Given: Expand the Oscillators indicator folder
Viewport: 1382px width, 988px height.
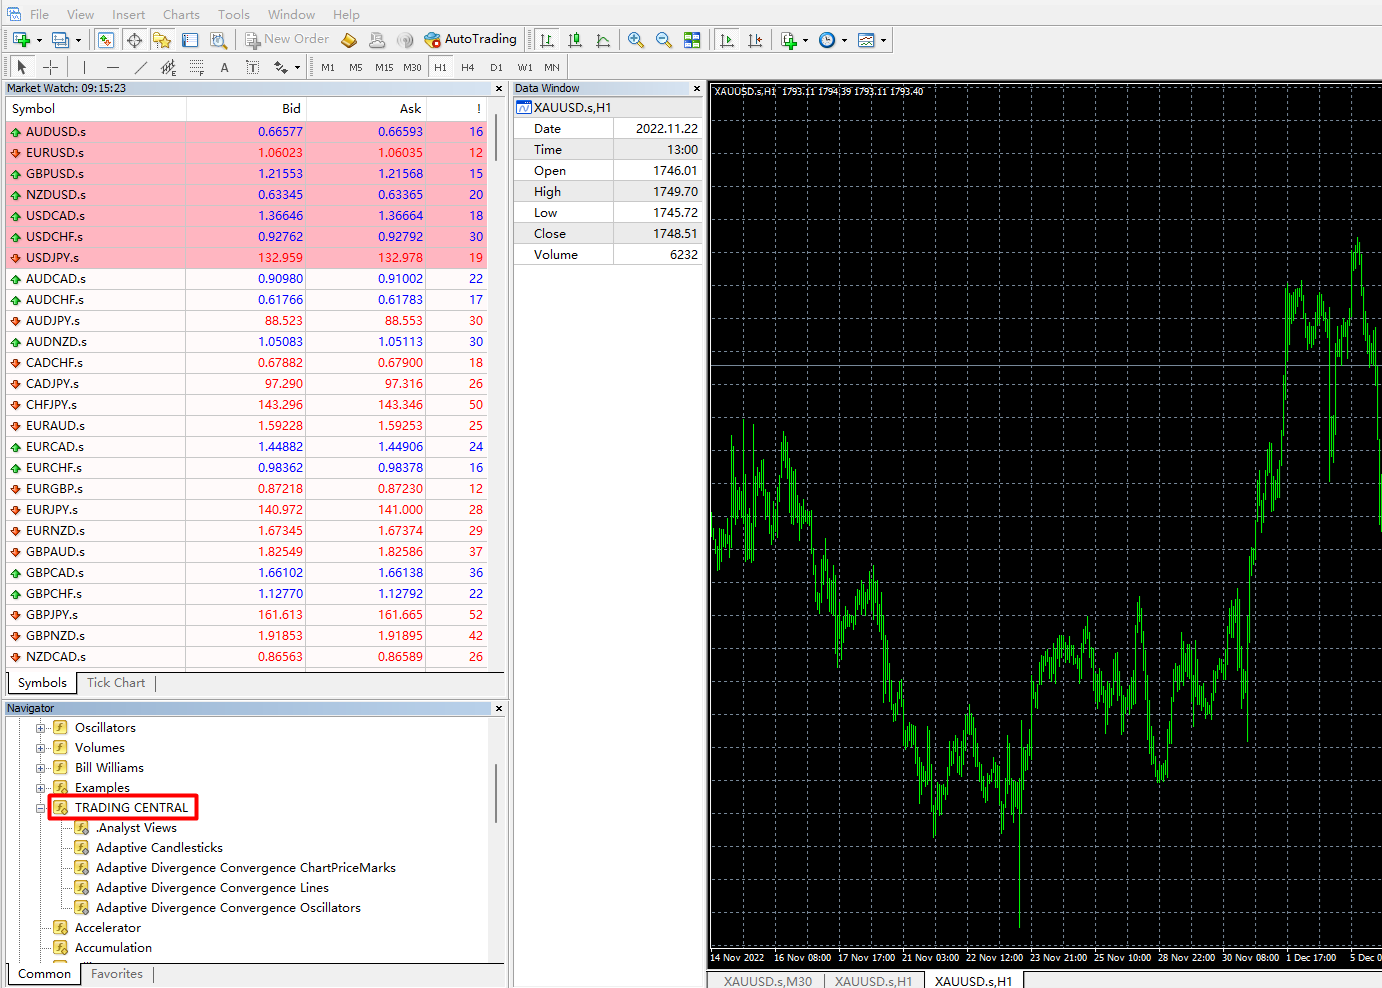Looking at the screenshot, I should [41, 728].
